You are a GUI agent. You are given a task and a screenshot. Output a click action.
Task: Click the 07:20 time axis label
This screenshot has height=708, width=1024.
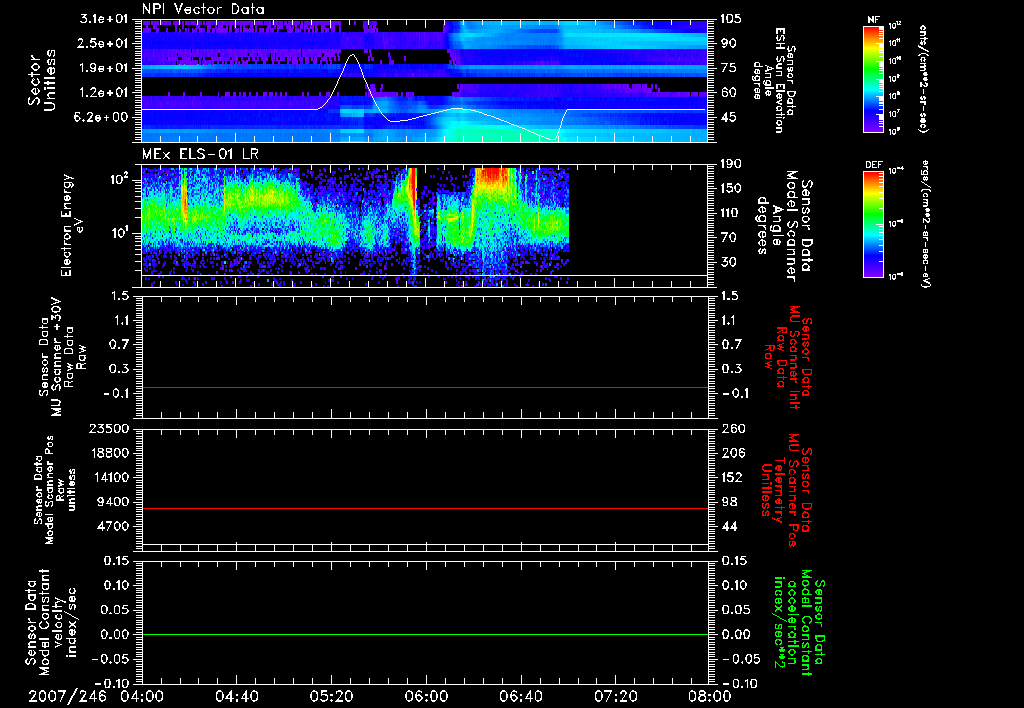[616, 696]
